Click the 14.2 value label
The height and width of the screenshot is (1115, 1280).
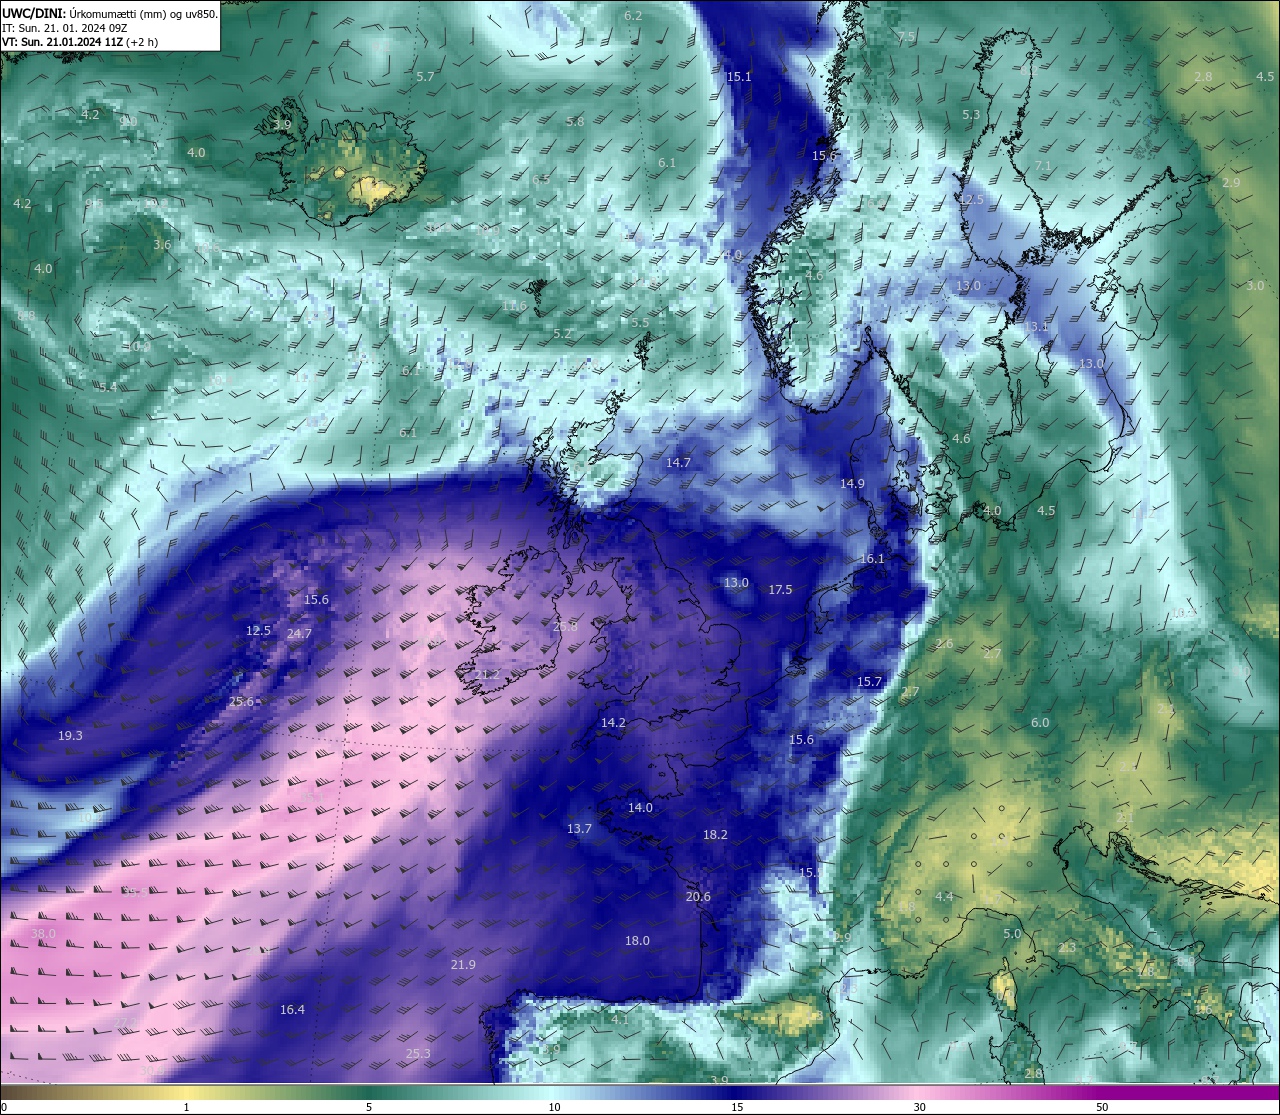(x=613, y=723)
